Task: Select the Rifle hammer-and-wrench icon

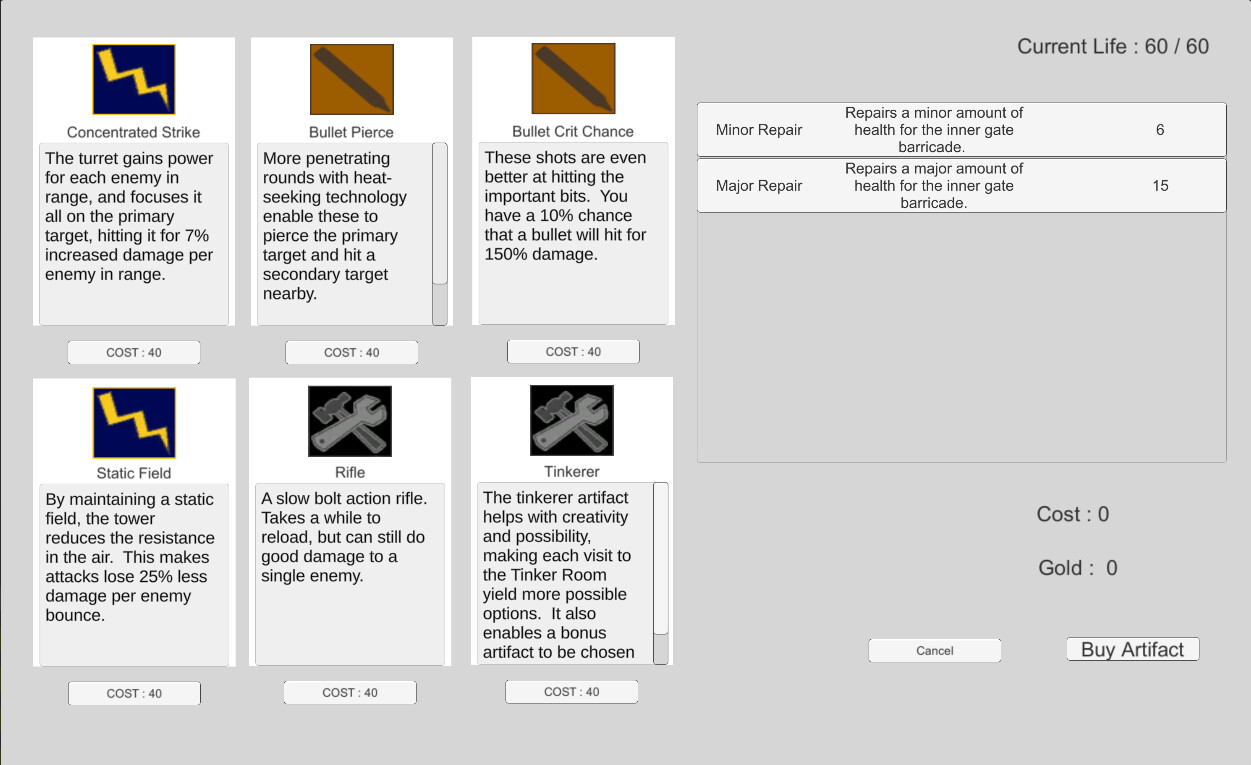Action: click(350, 421)
